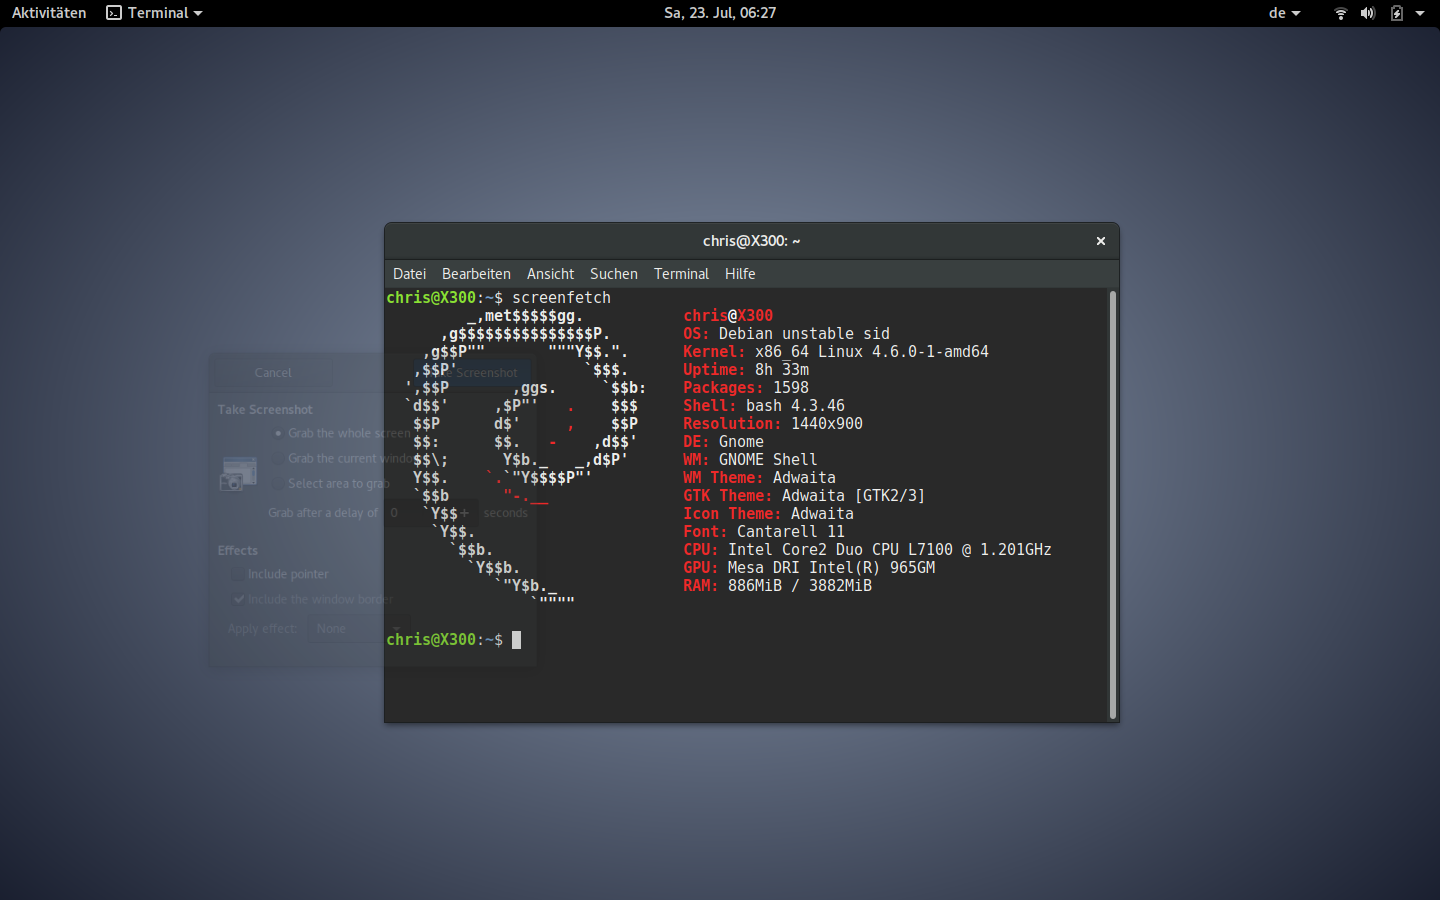The image size is (1440, 900).
Task: Select 'Grab the whole screen' radio button
Action: pos(278,434)
